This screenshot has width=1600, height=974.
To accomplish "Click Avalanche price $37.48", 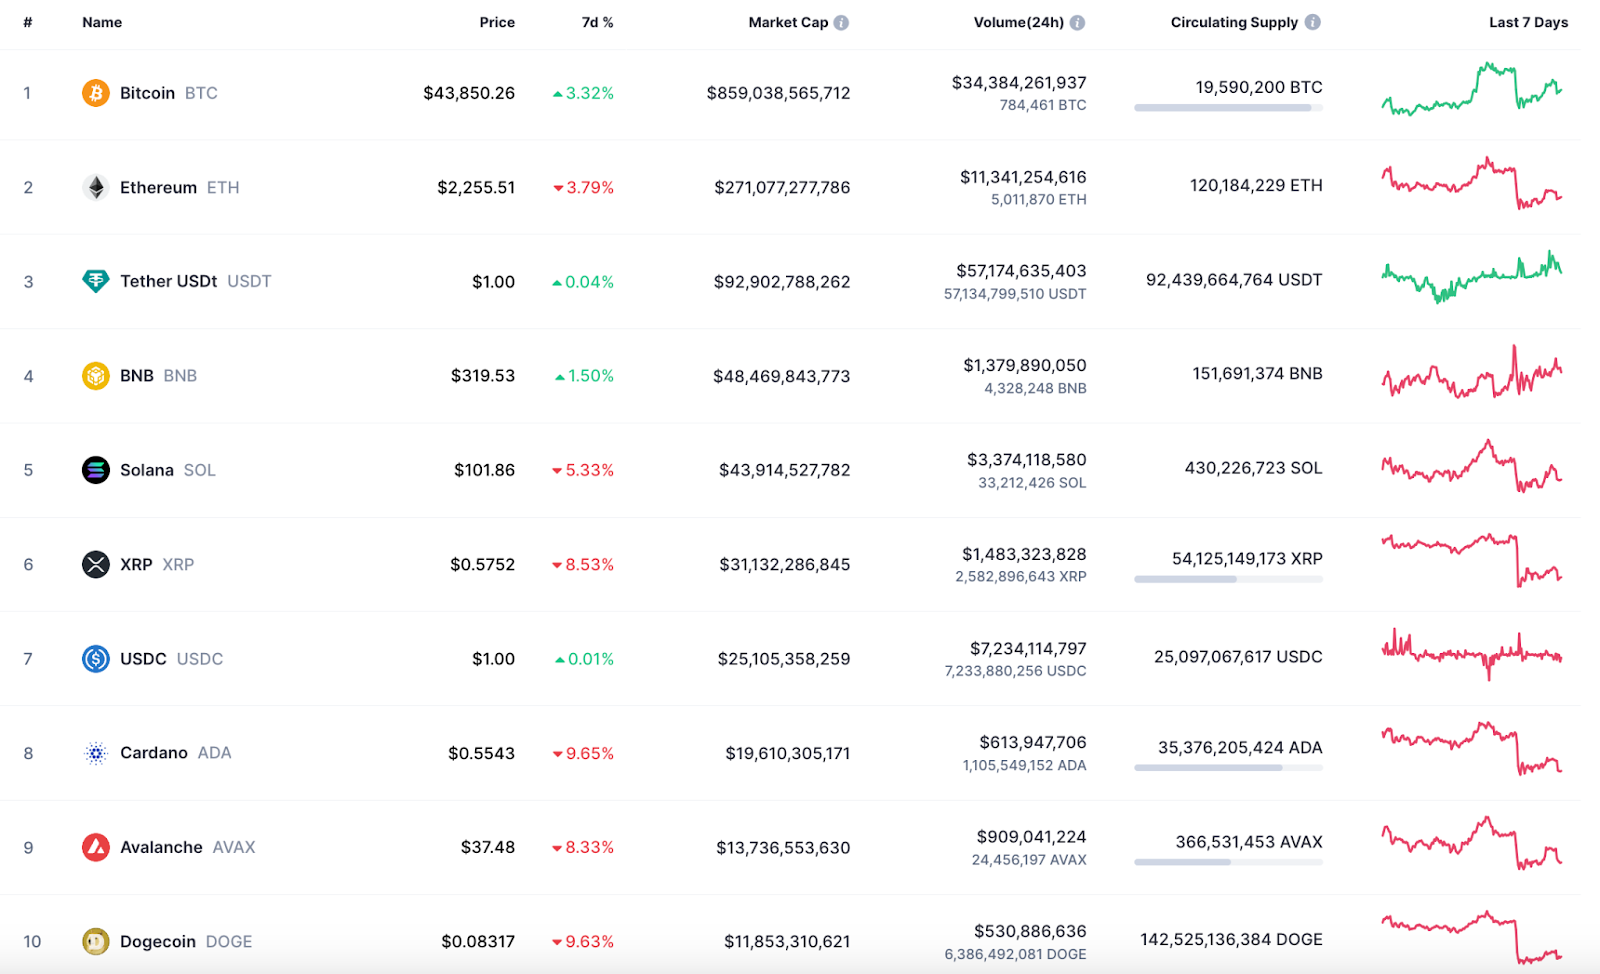I will coord(488,847).
